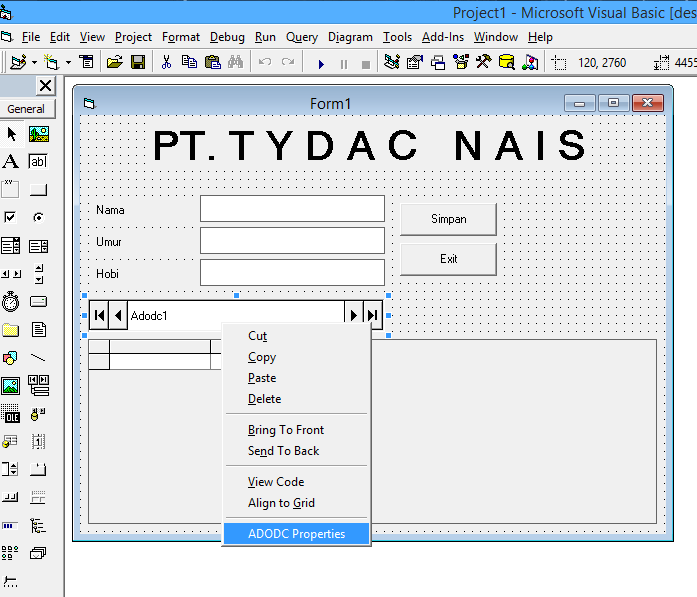The height and width of the screenshot is (597, 697).
Task: Click the Cut scissors toolbar icon
Action: [166, 62]
